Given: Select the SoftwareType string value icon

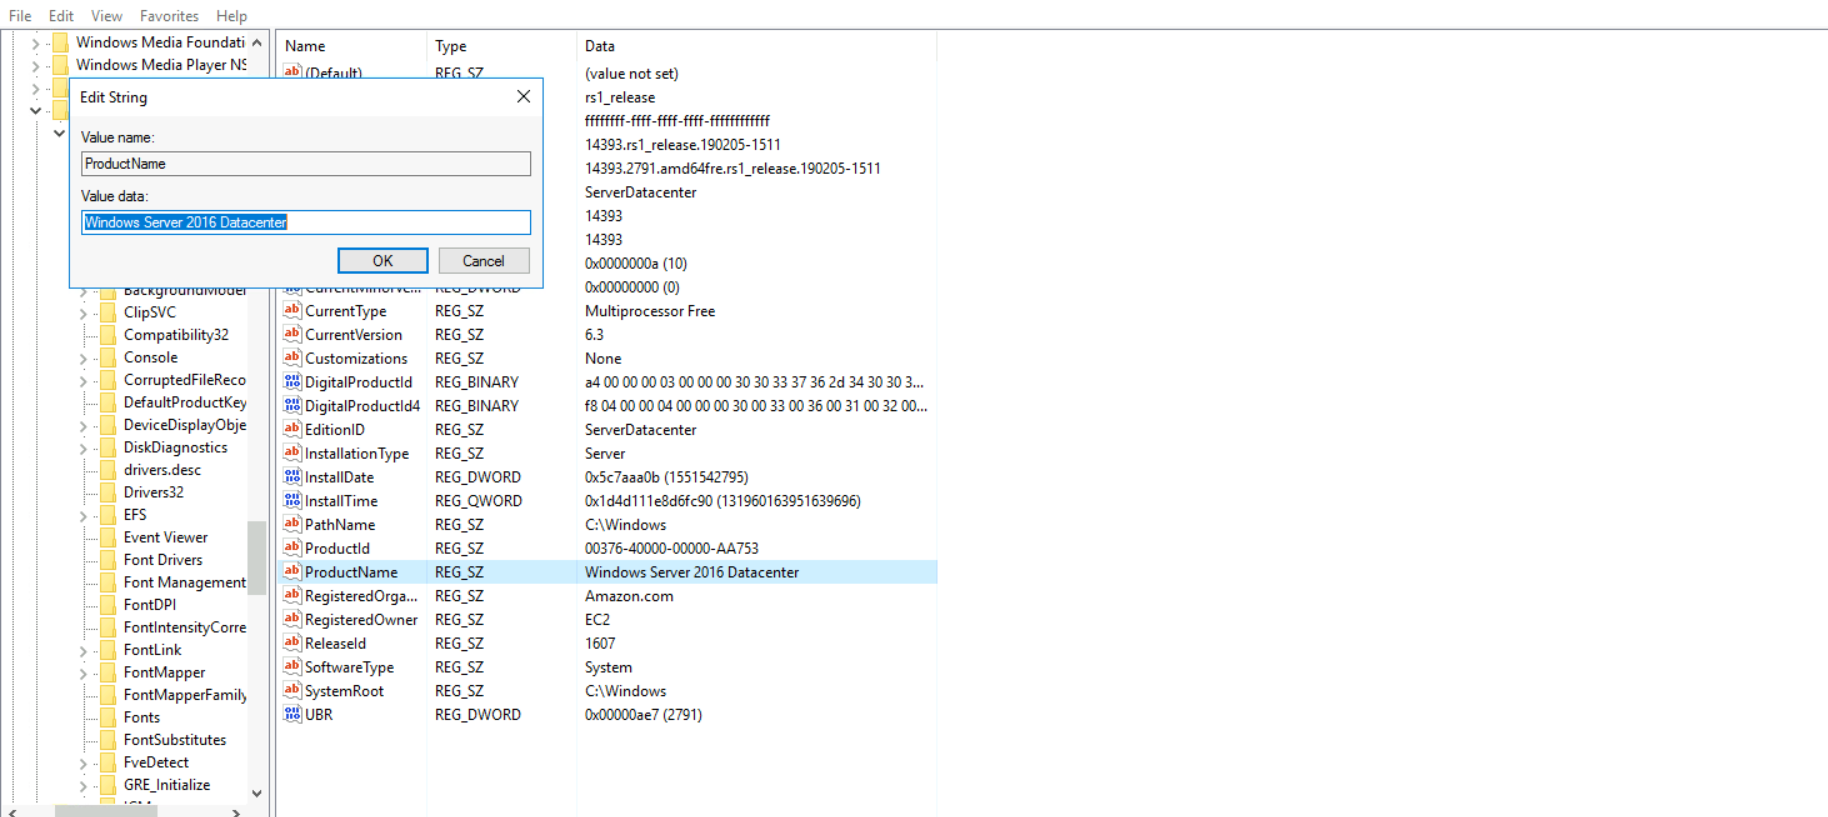Looking at the screenshot, I should click(x=292, y=667).
